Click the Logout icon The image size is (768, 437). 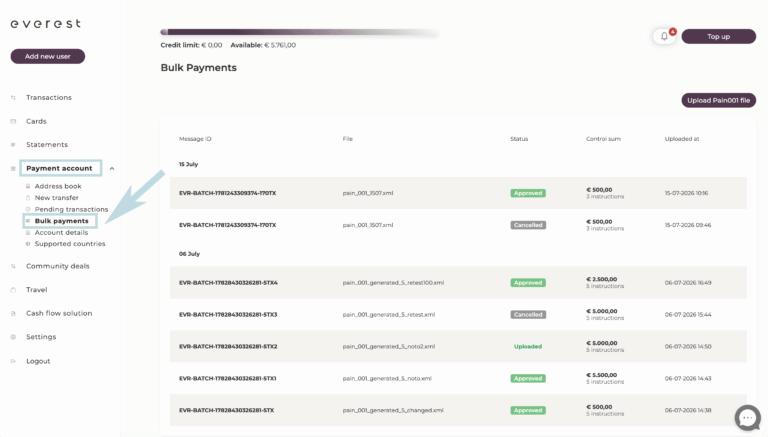(13, 361)
